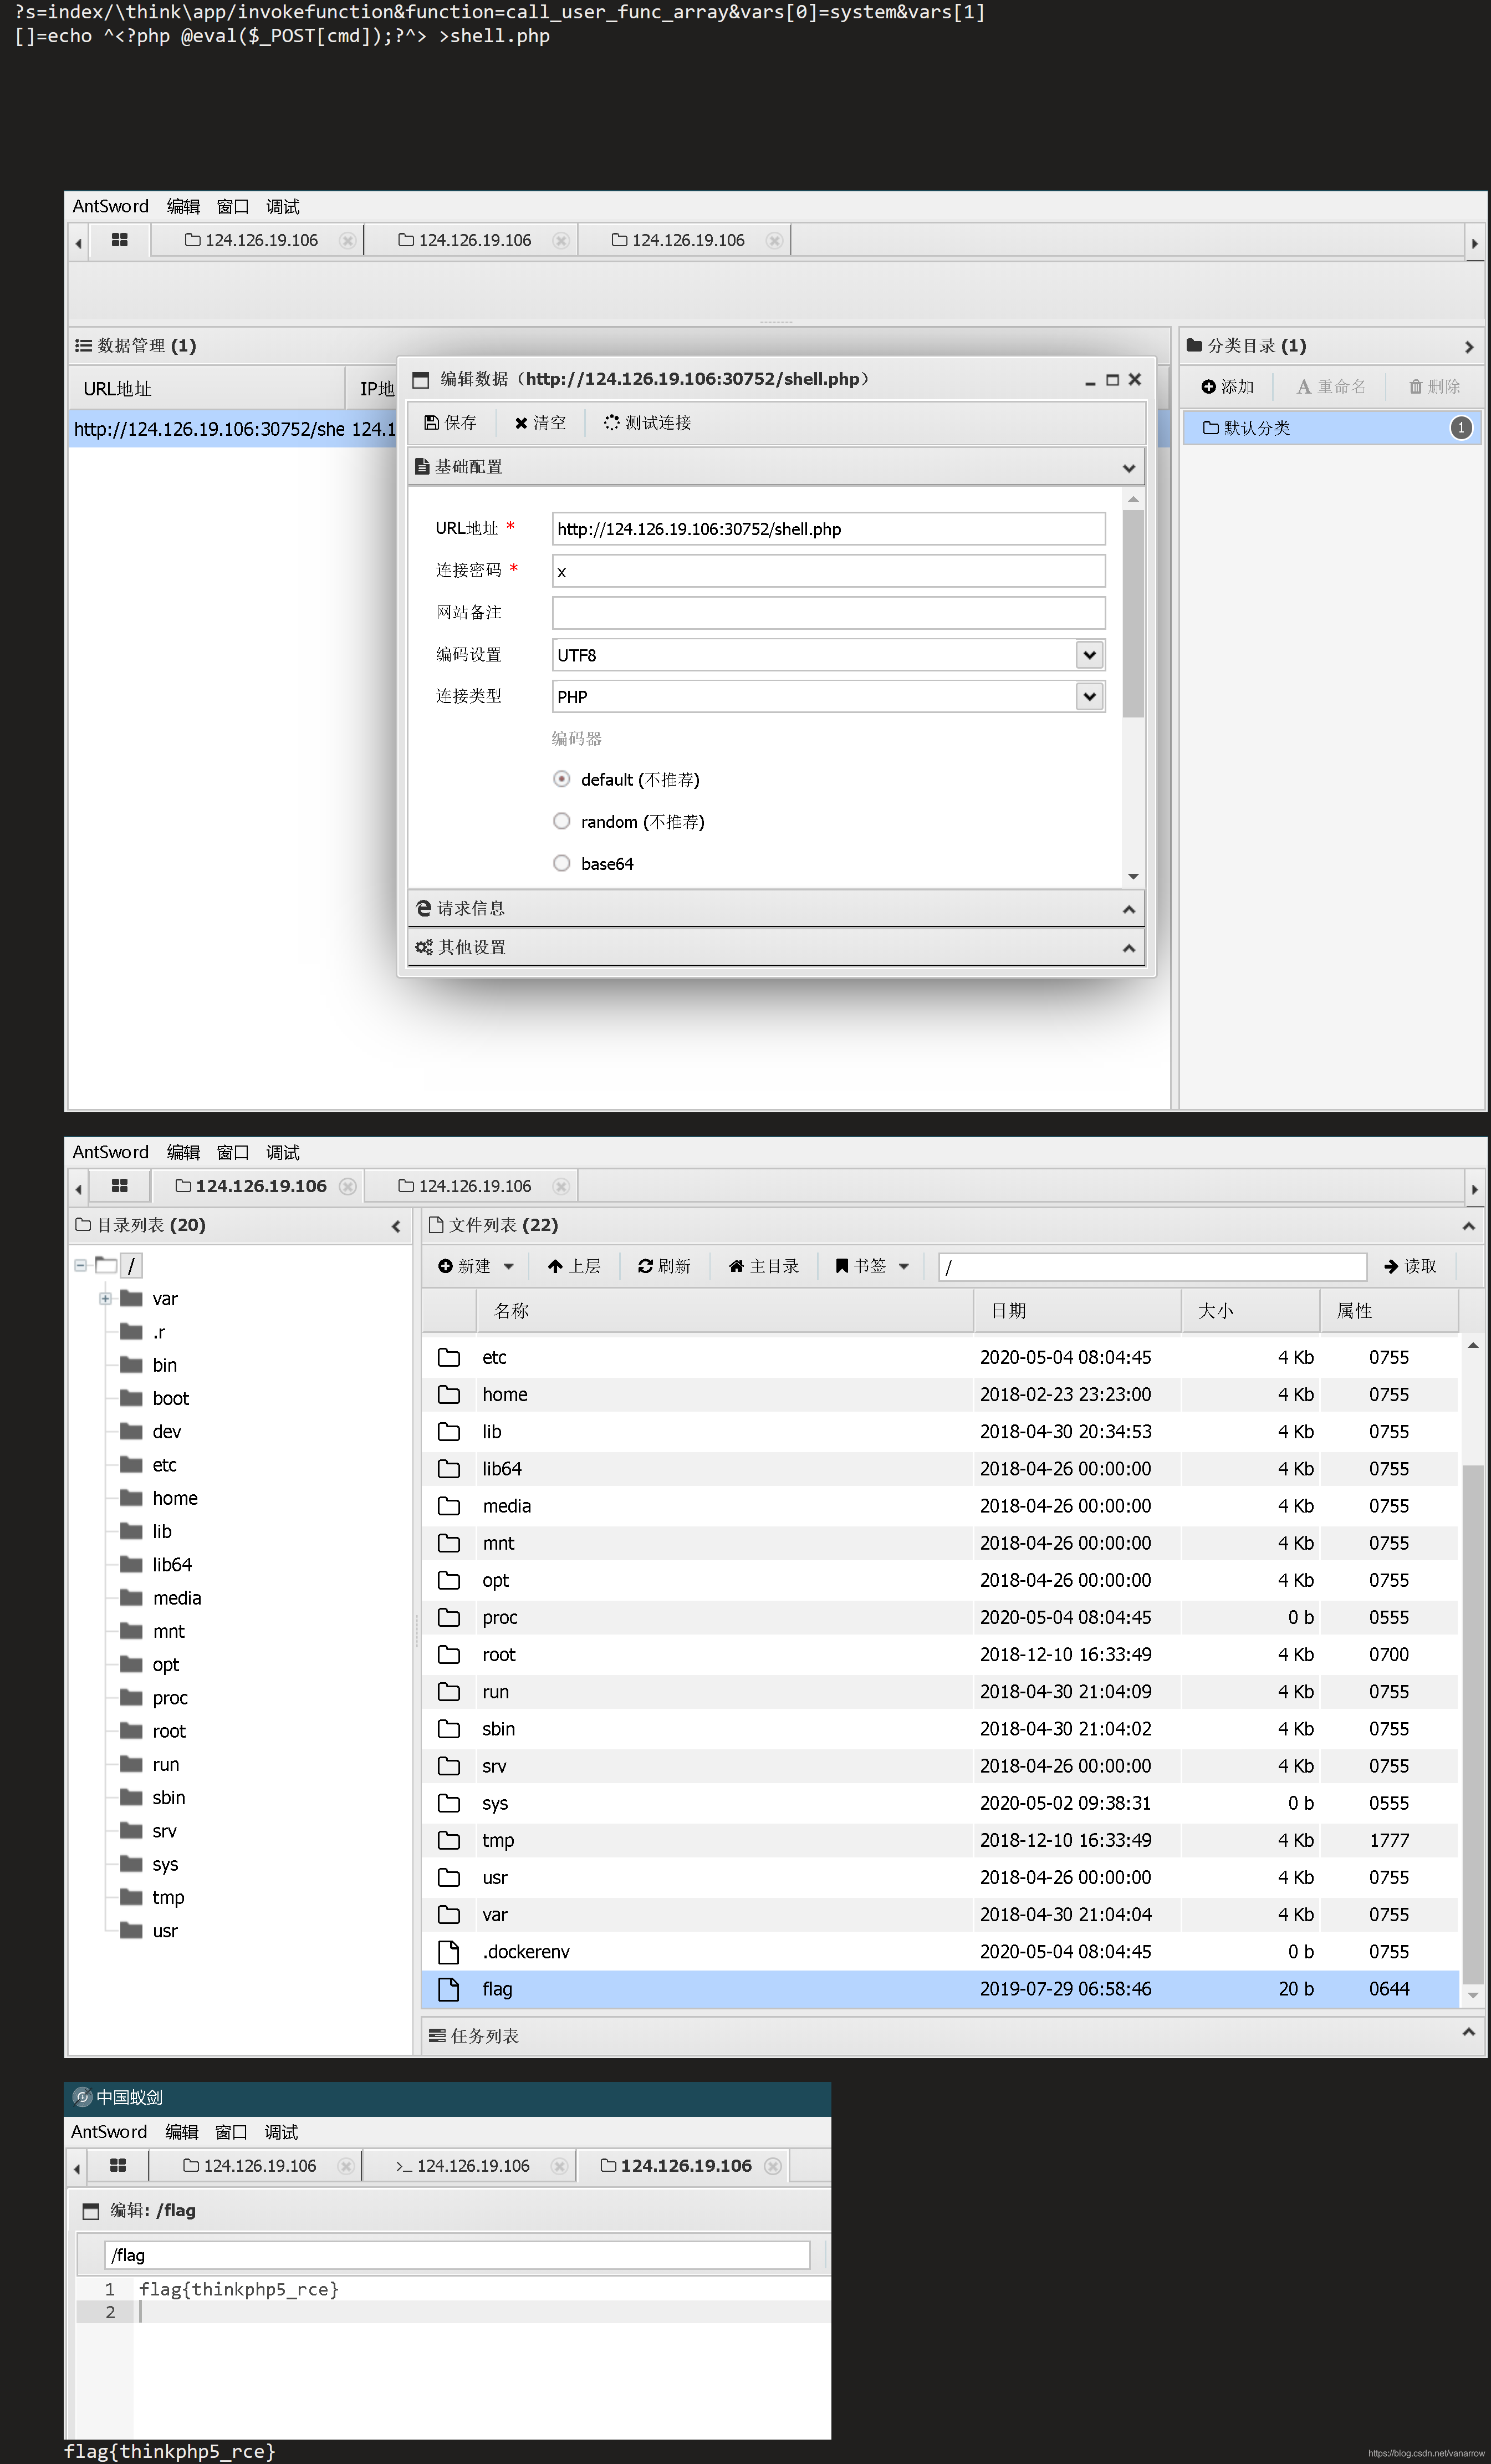Open the AntSword menu in middle window

[110, 1152]
